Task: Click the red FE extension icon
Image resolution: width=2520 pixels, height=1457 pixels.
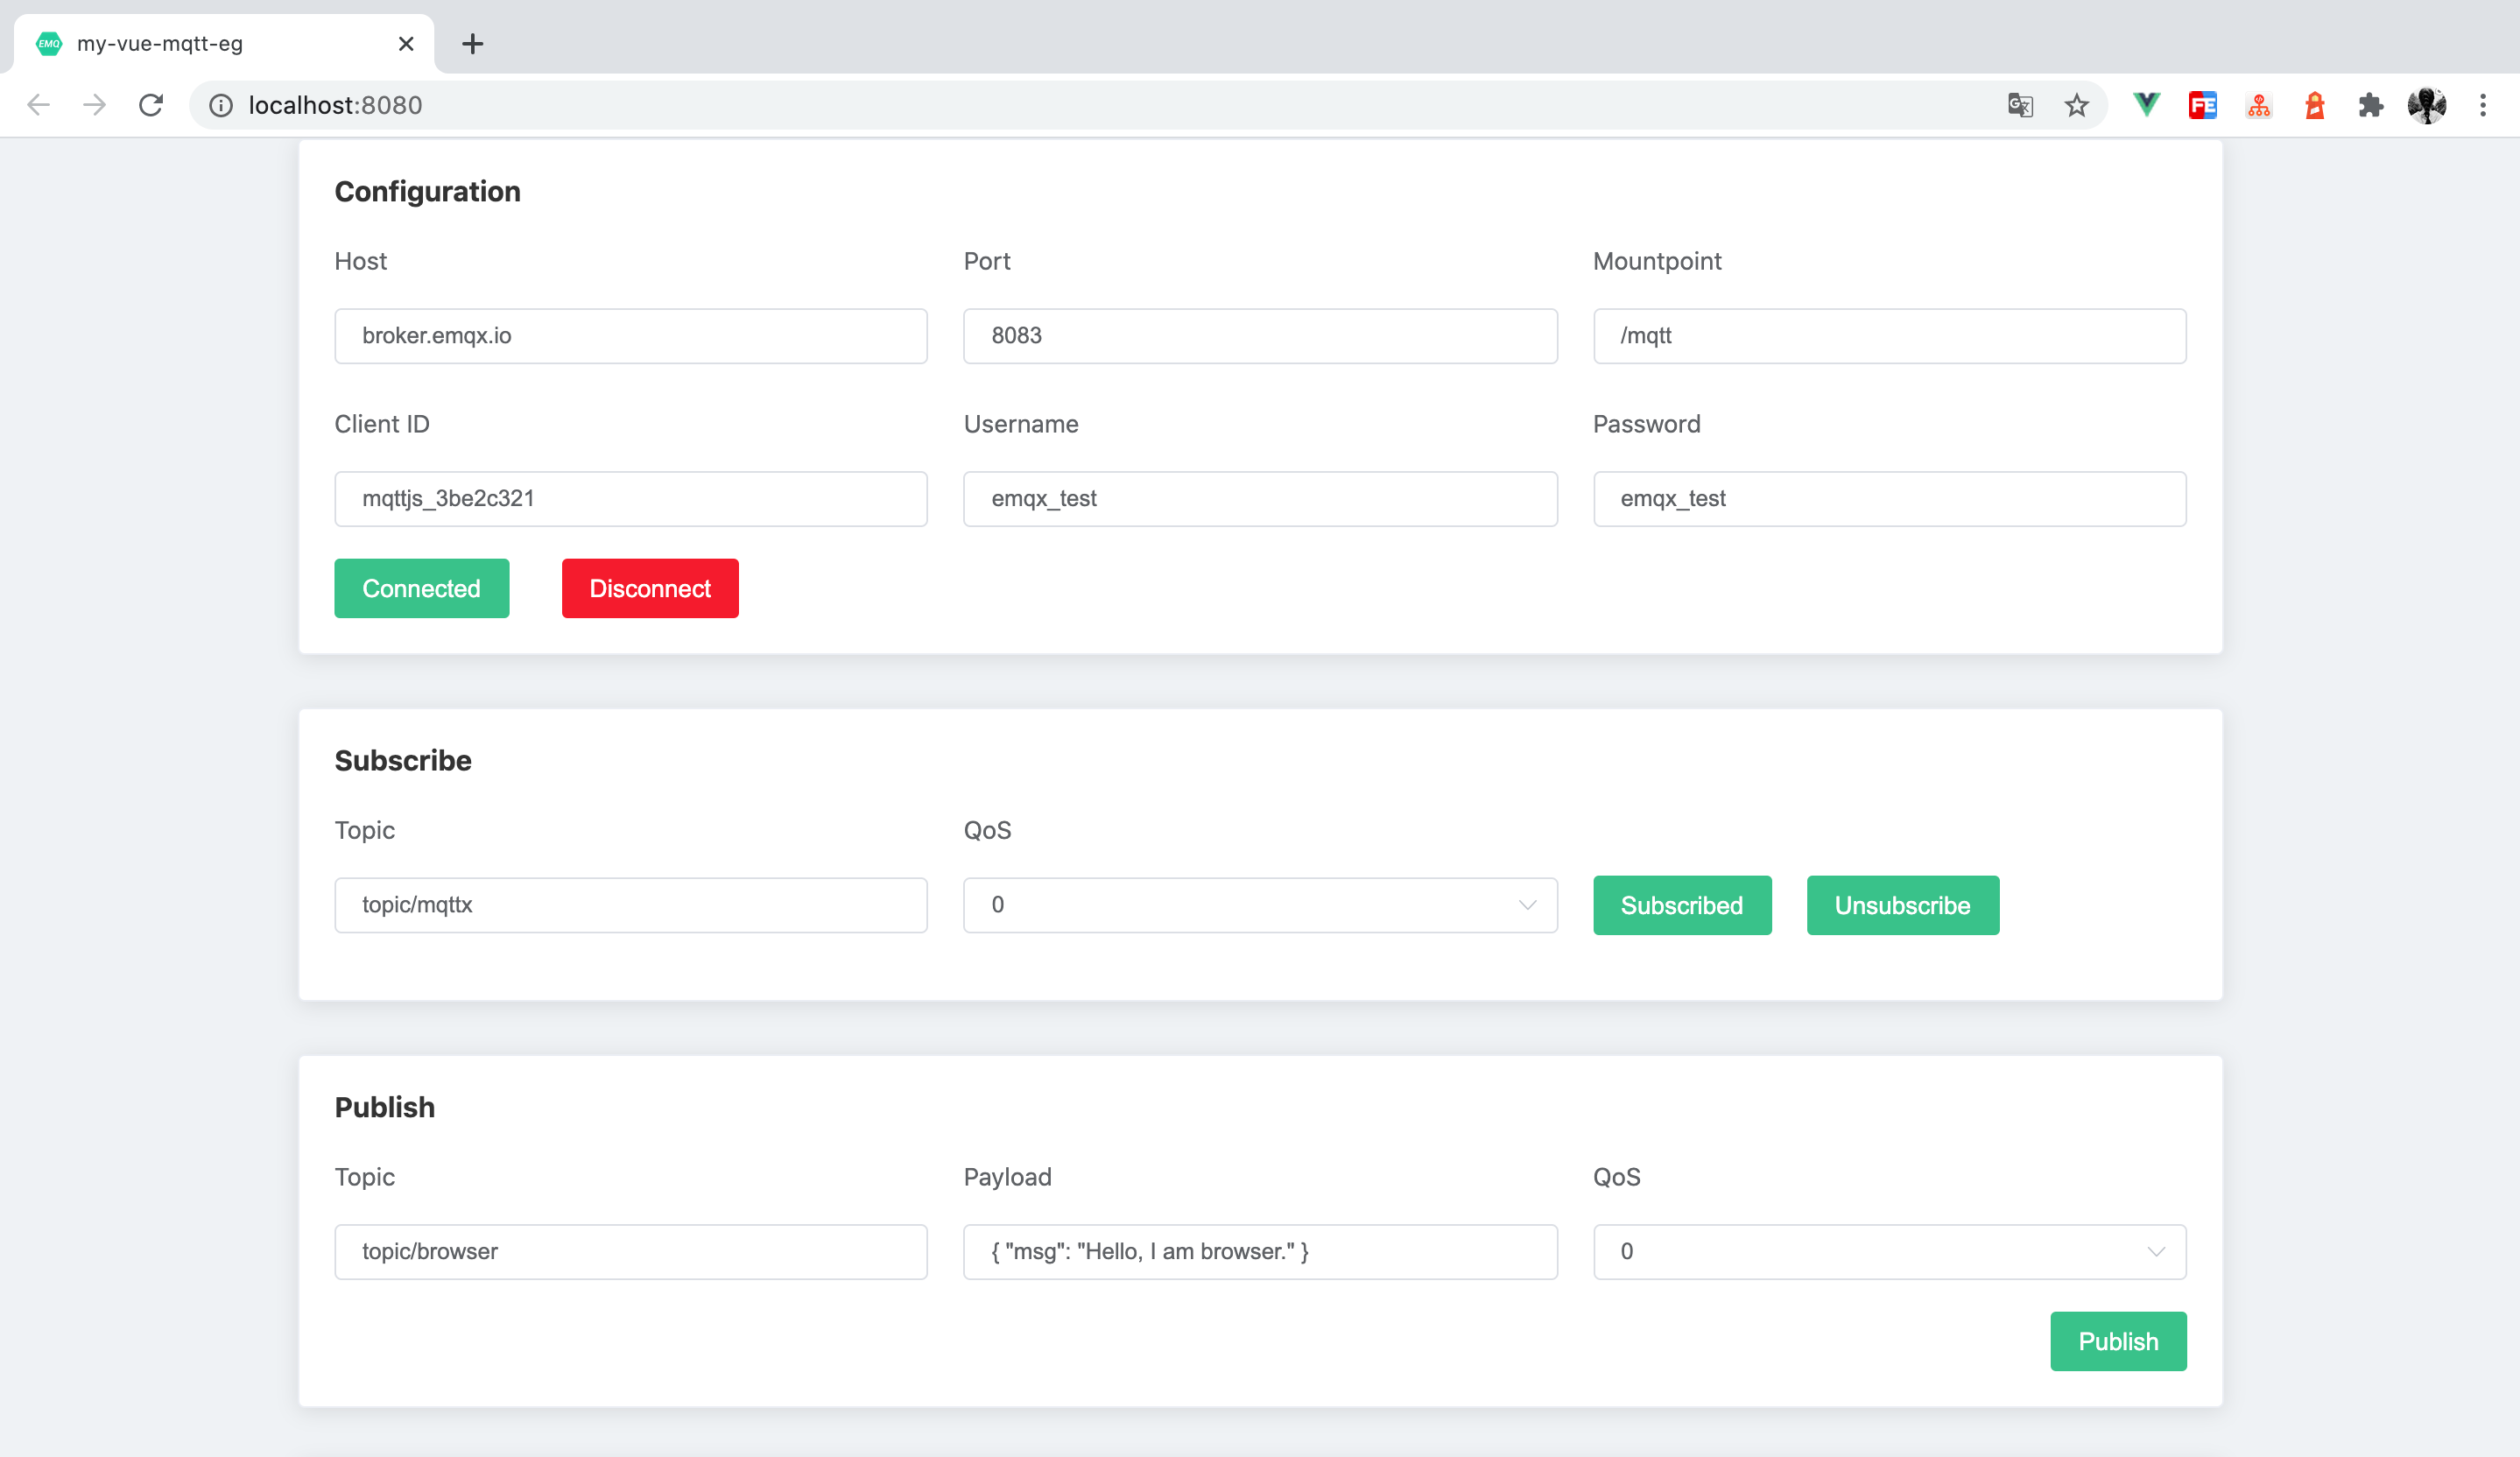Action: (2202, 105)
